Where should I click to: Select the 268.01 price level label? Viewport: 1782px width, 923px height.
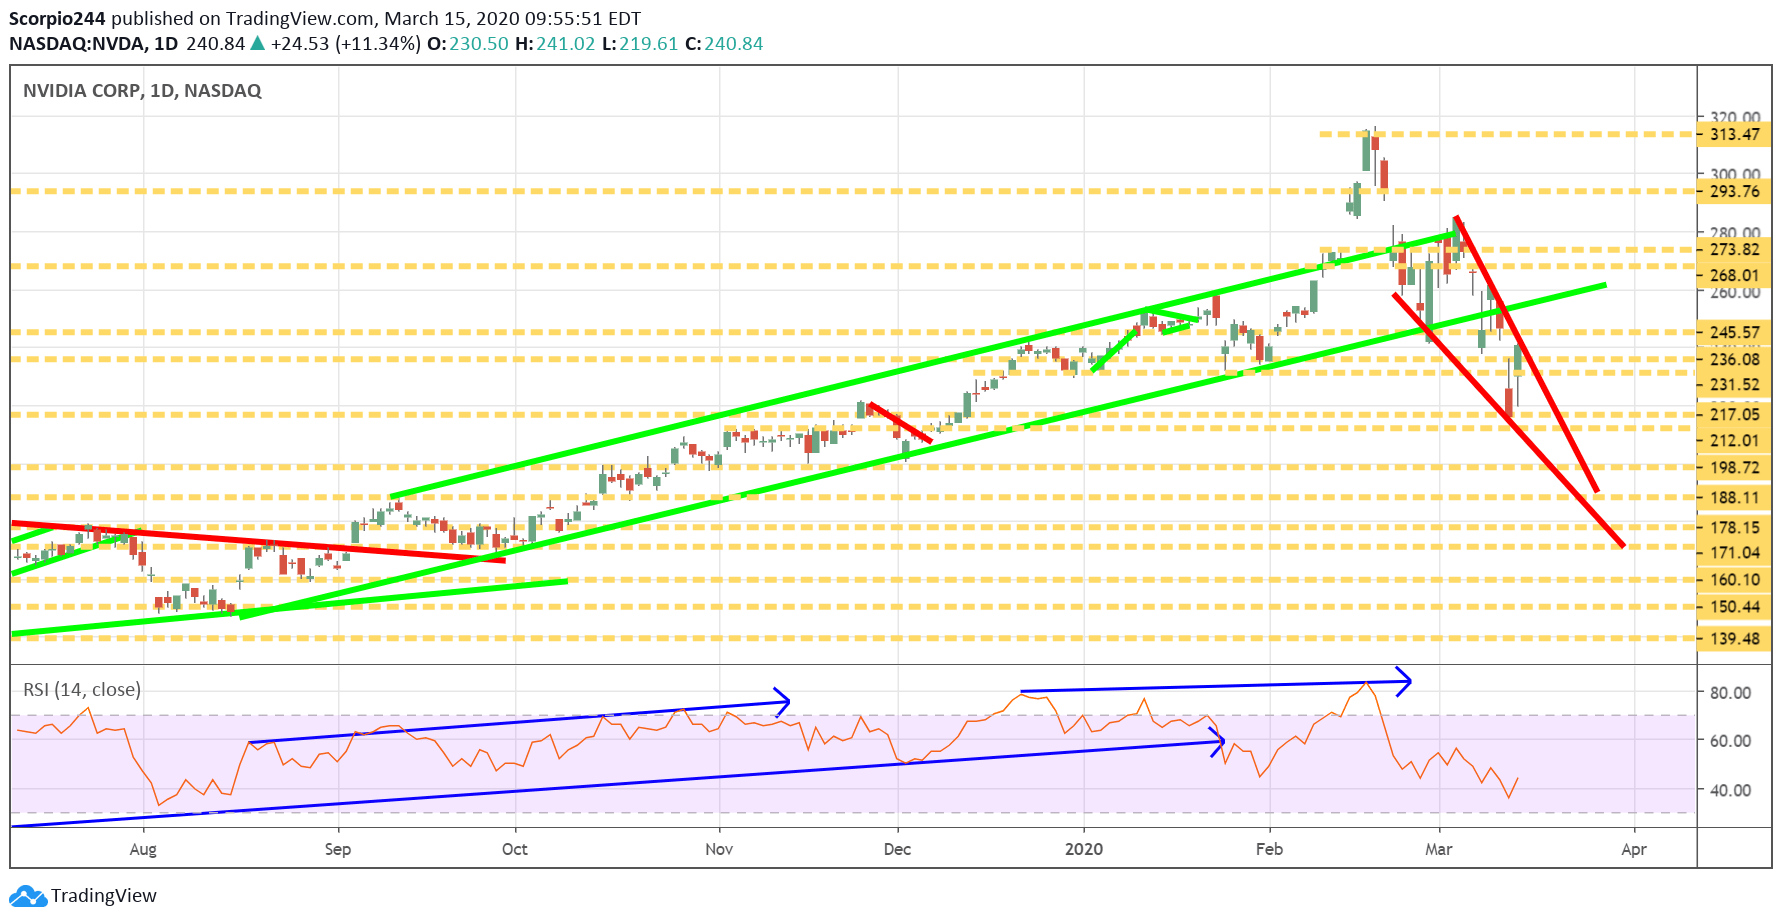coord(1734,275)
